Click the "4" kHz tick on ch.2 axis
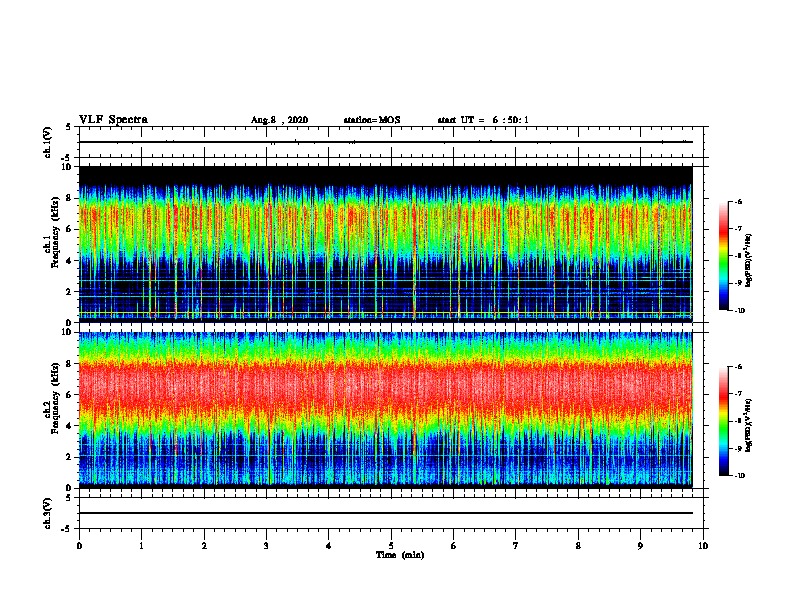 (70, 426)
